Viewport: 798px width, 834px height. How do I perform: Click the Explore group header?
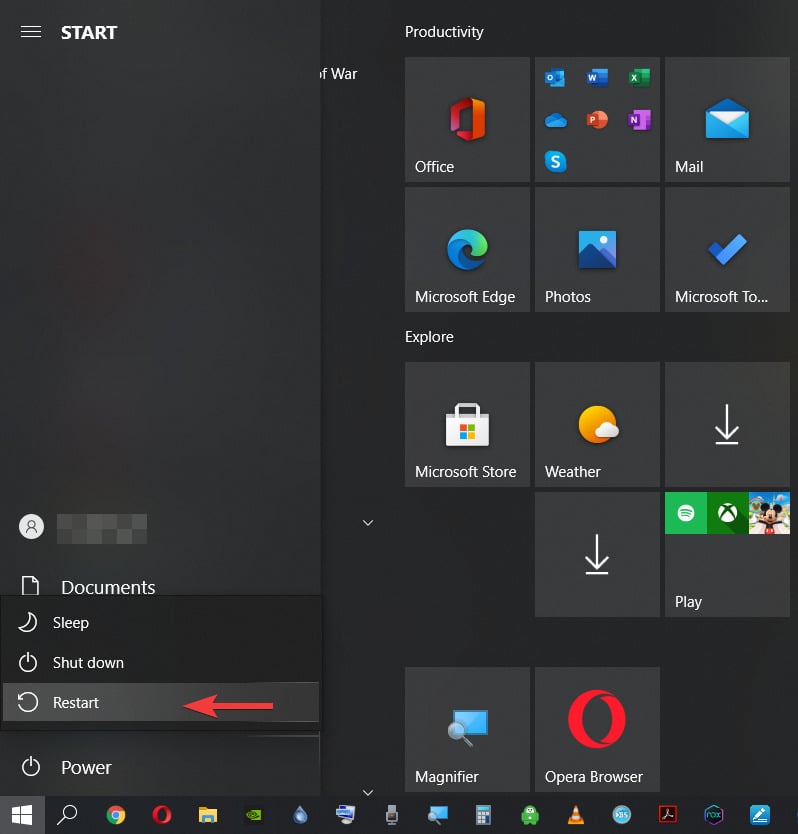429,337
